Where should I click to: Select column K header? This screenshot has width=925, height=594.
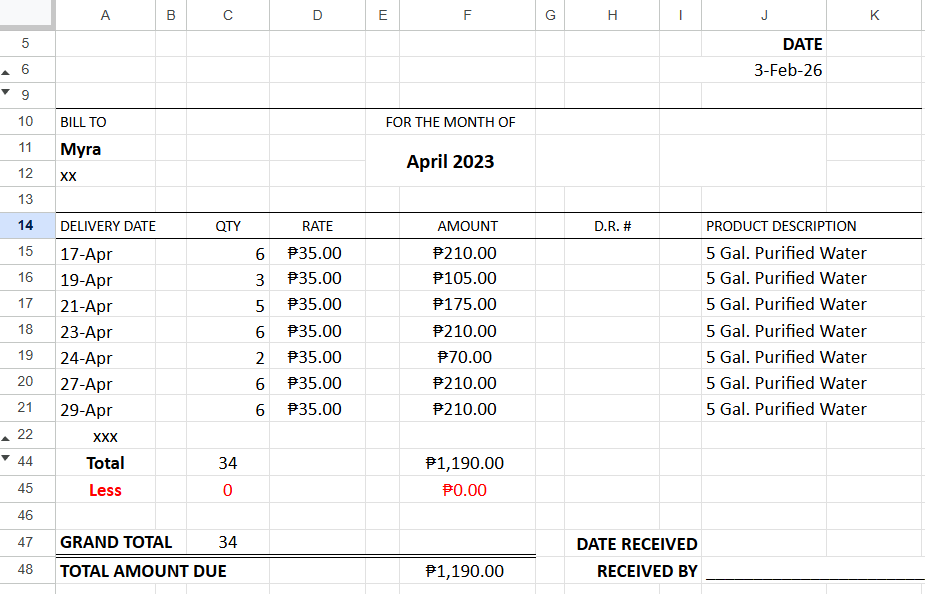tap(871, 13)
